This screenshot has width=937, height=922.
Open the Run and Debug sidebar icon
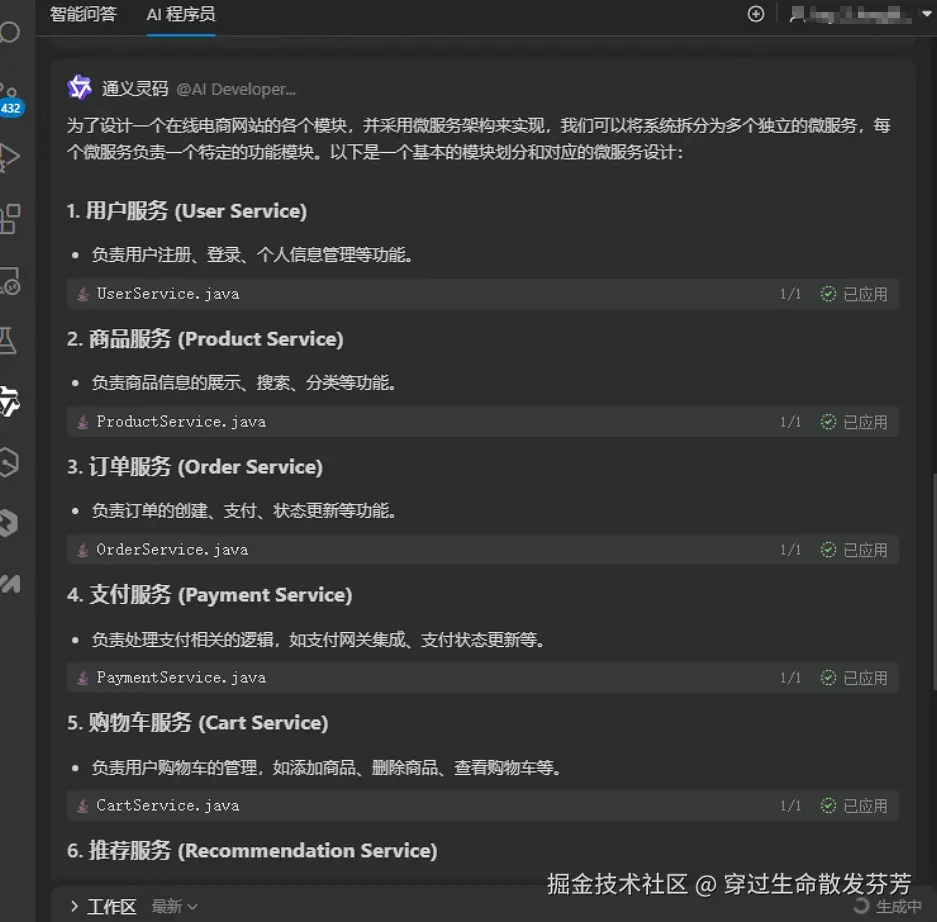(9, 157)
